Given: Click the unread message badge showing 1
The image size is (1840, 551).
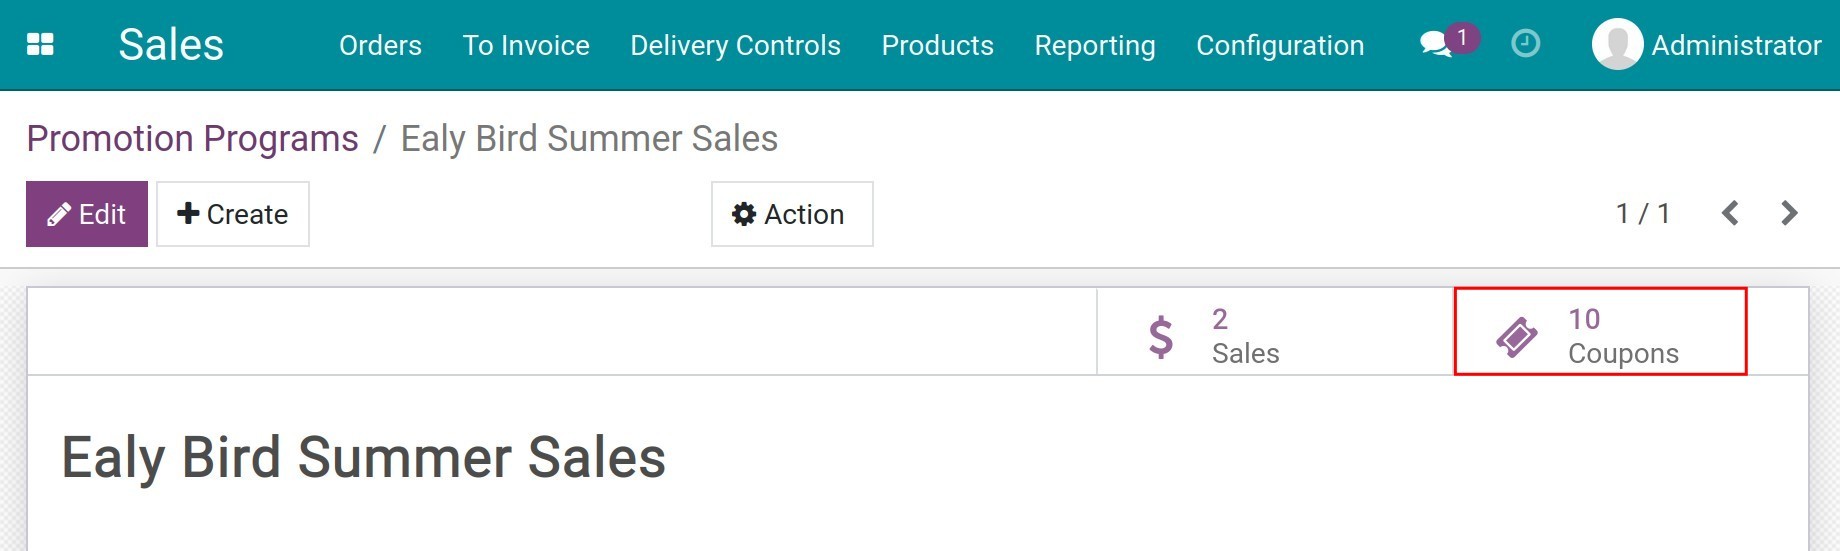Looking at the screenshot, I should (1462, 38).
